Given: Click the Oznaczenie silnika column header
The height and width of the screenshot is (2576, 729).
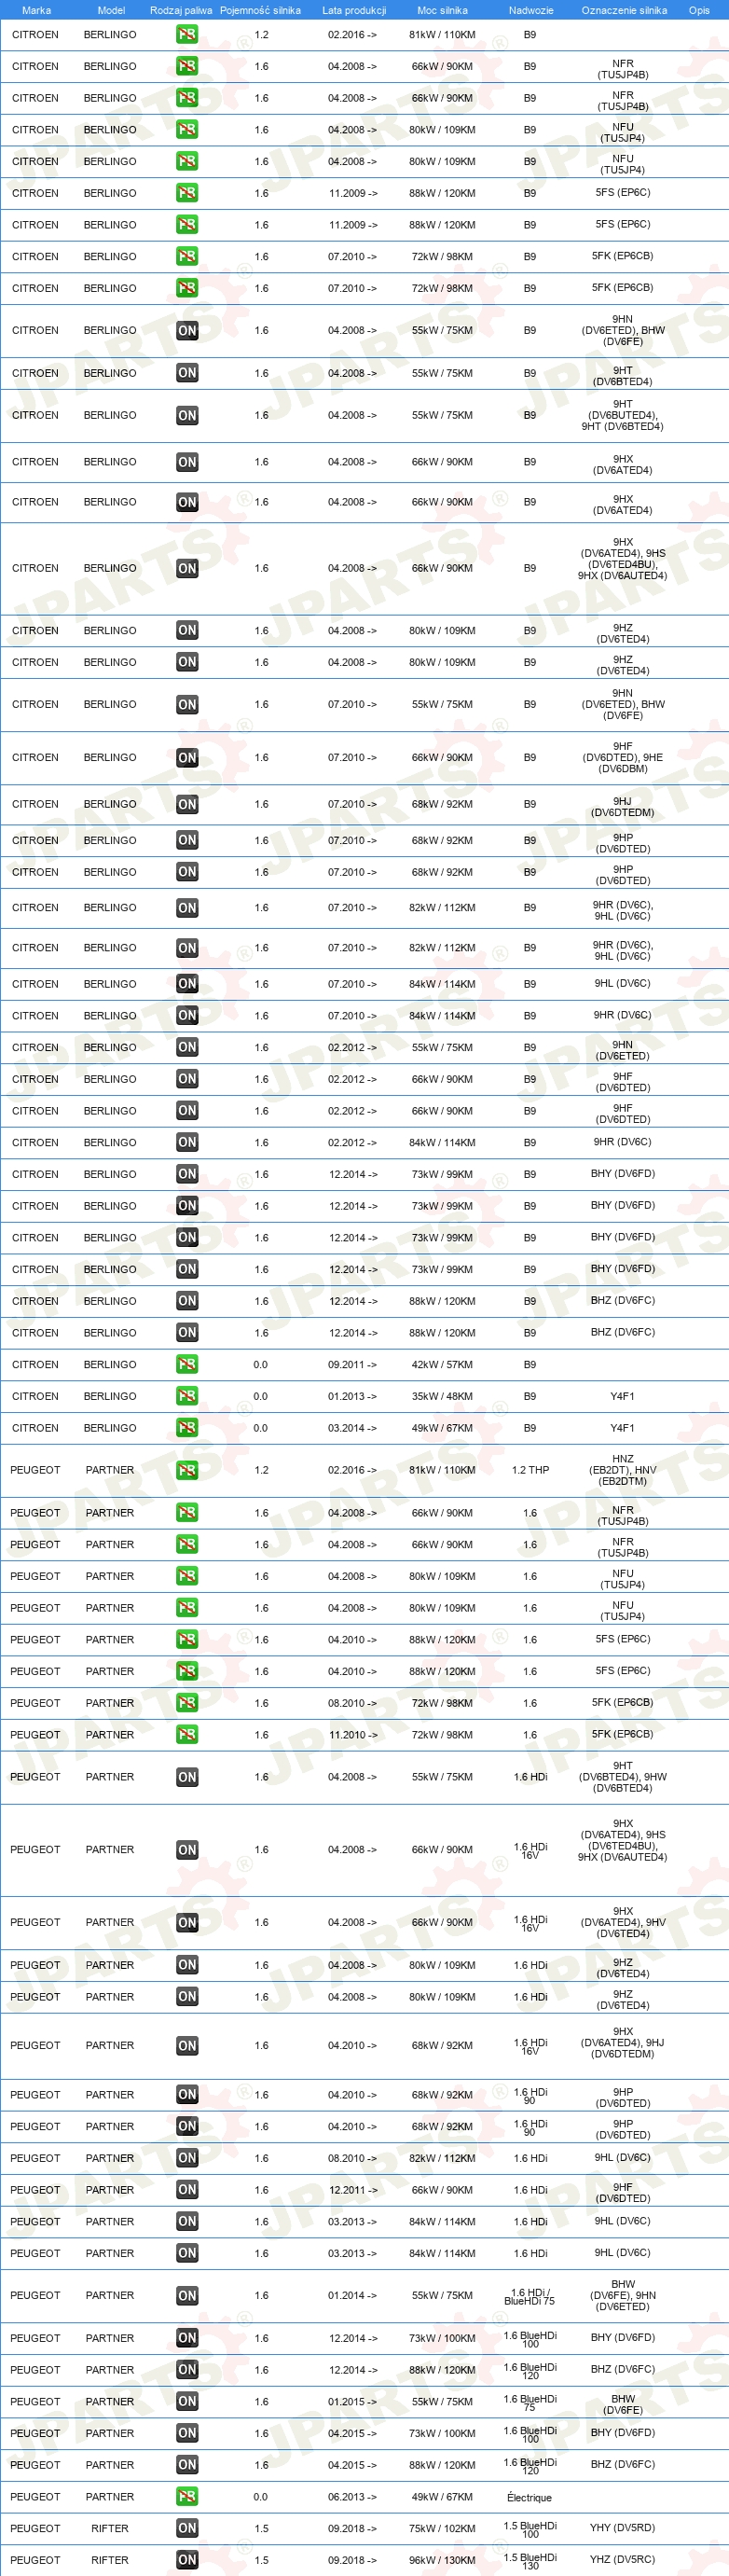Looking at the screenshot, I should tap(624, 10).
